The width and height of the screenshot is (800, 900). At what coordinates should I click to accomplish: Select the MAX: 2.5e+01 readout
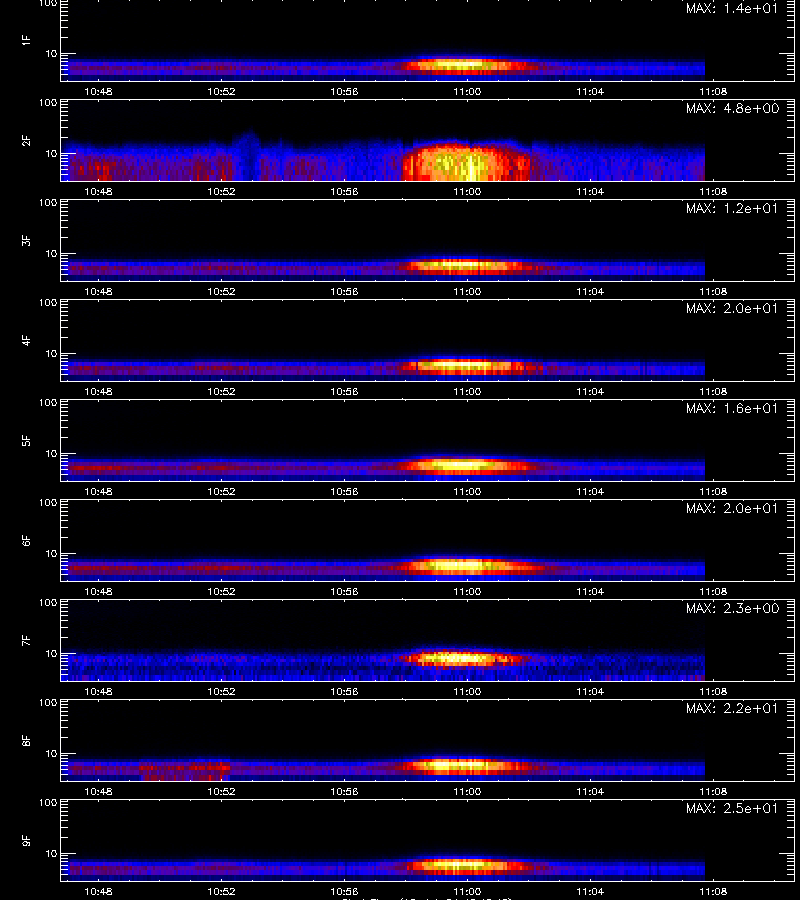coord(732,808)
